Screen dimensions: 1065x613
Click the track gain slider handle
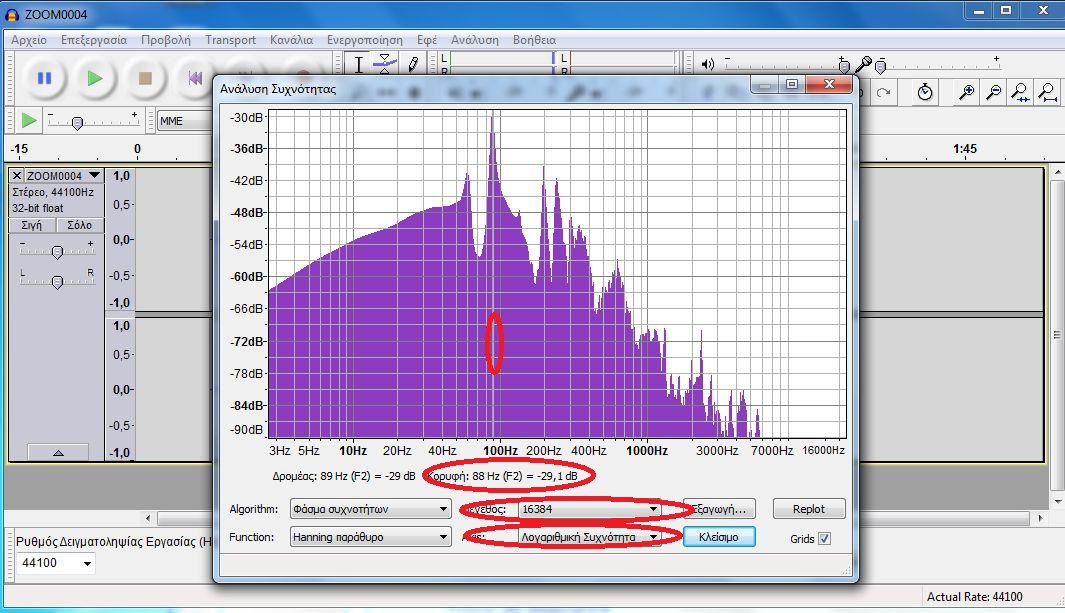click(x=57, y=253)
